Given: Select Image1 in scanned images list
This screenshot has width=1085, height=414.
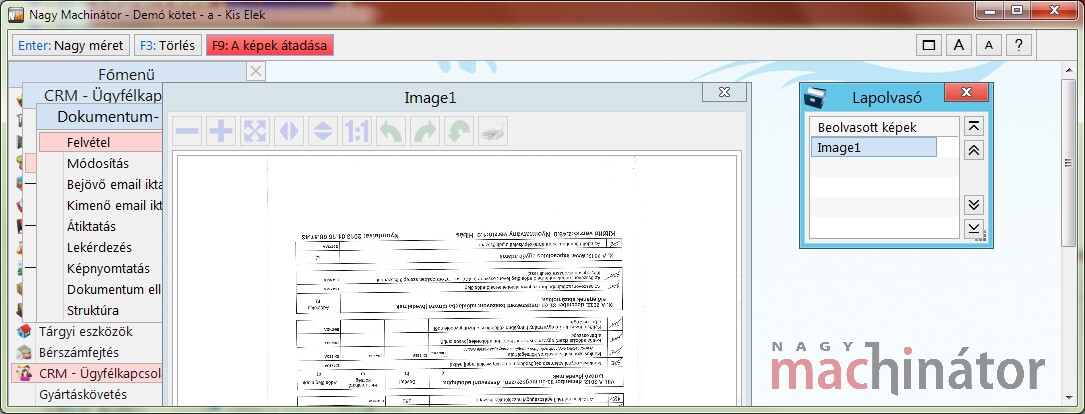Looking at the screenshot, I should pos(873,147).
